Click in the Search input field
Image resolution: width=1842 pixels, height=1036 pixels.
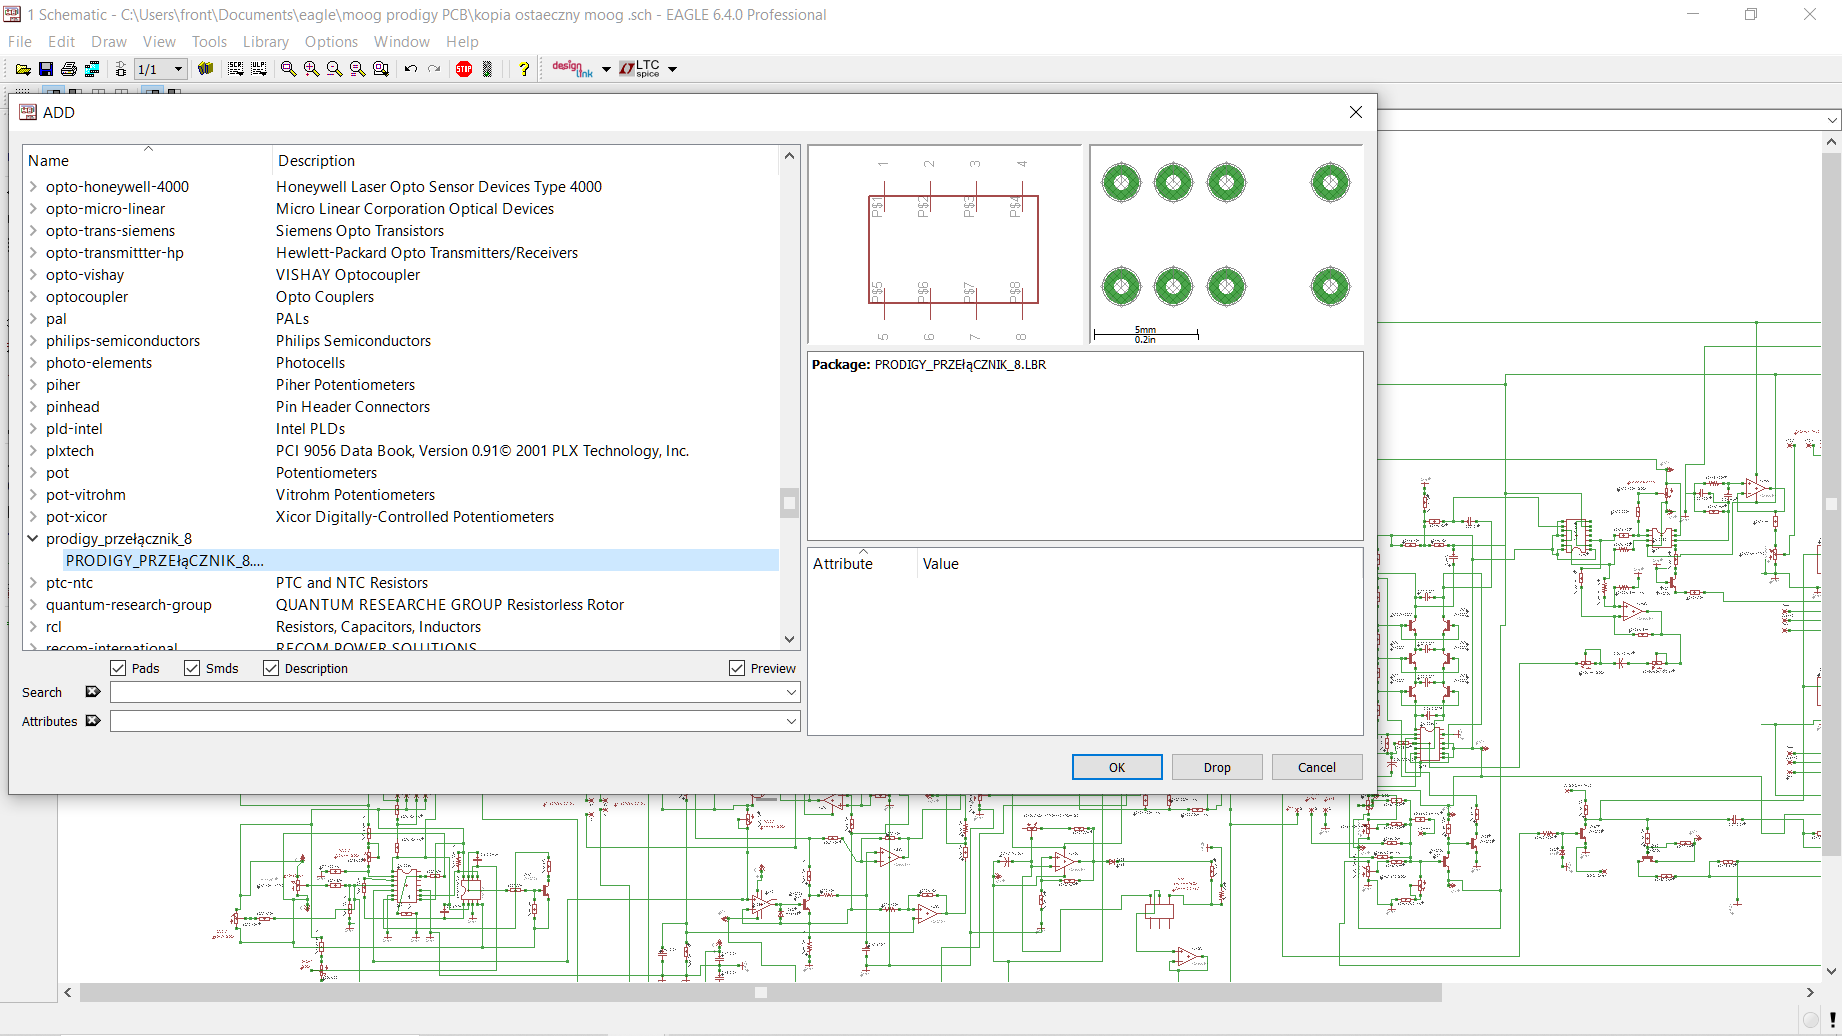point(446,692)
